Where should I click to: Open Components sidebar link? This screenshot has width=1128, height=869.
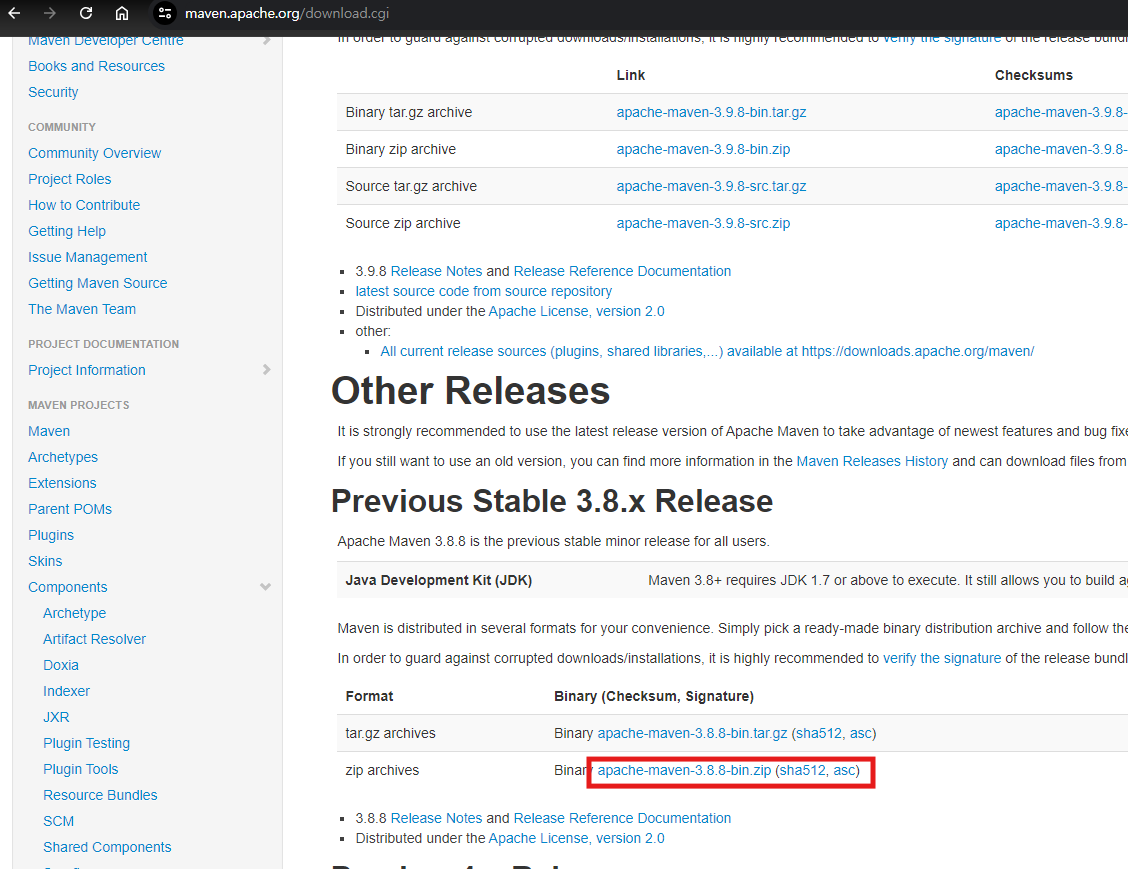(x=68, y=587)
